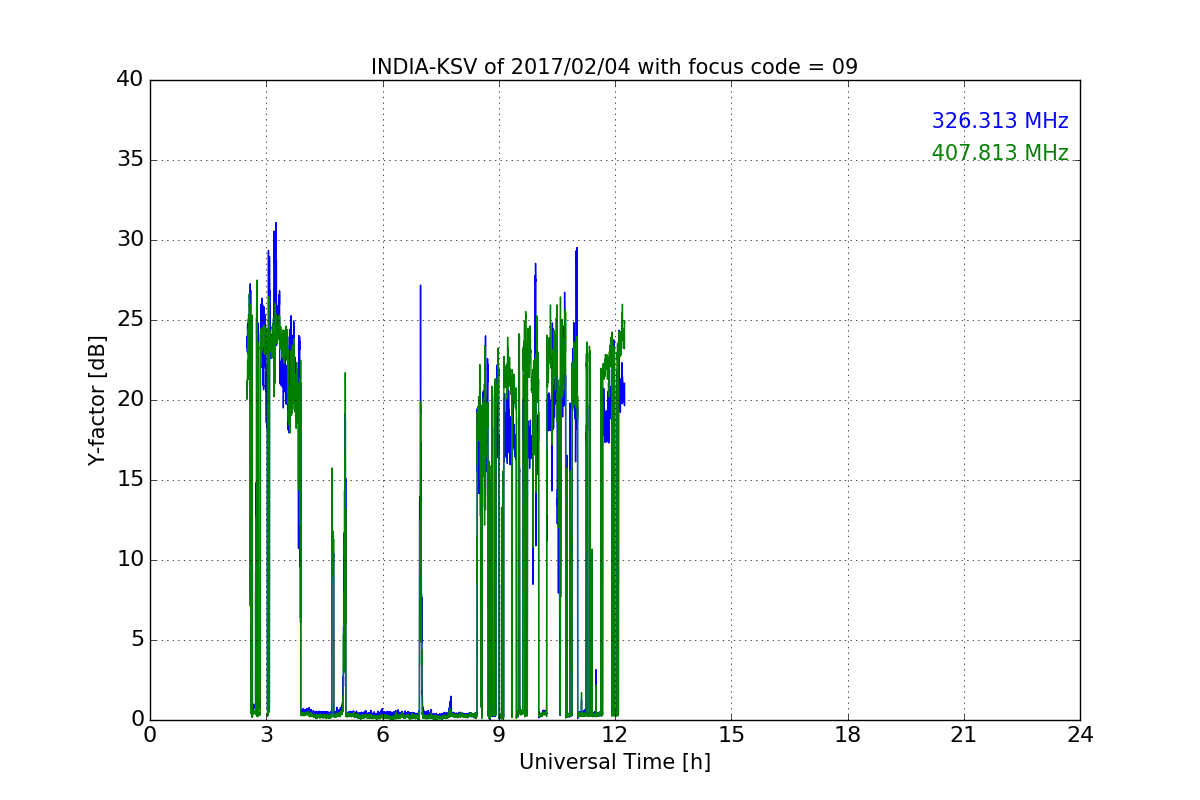Click the y-axis tick label 40

130,80
